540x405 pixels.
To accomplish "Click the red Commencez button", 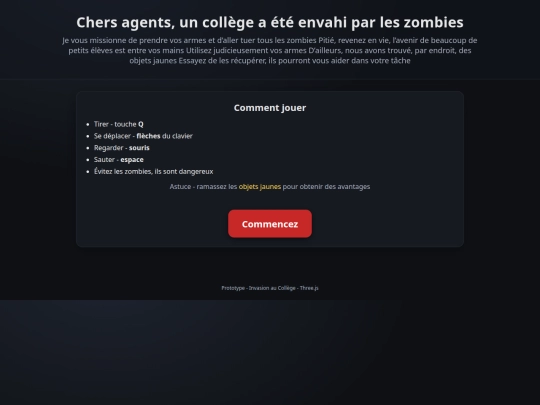I will [270, 224].
